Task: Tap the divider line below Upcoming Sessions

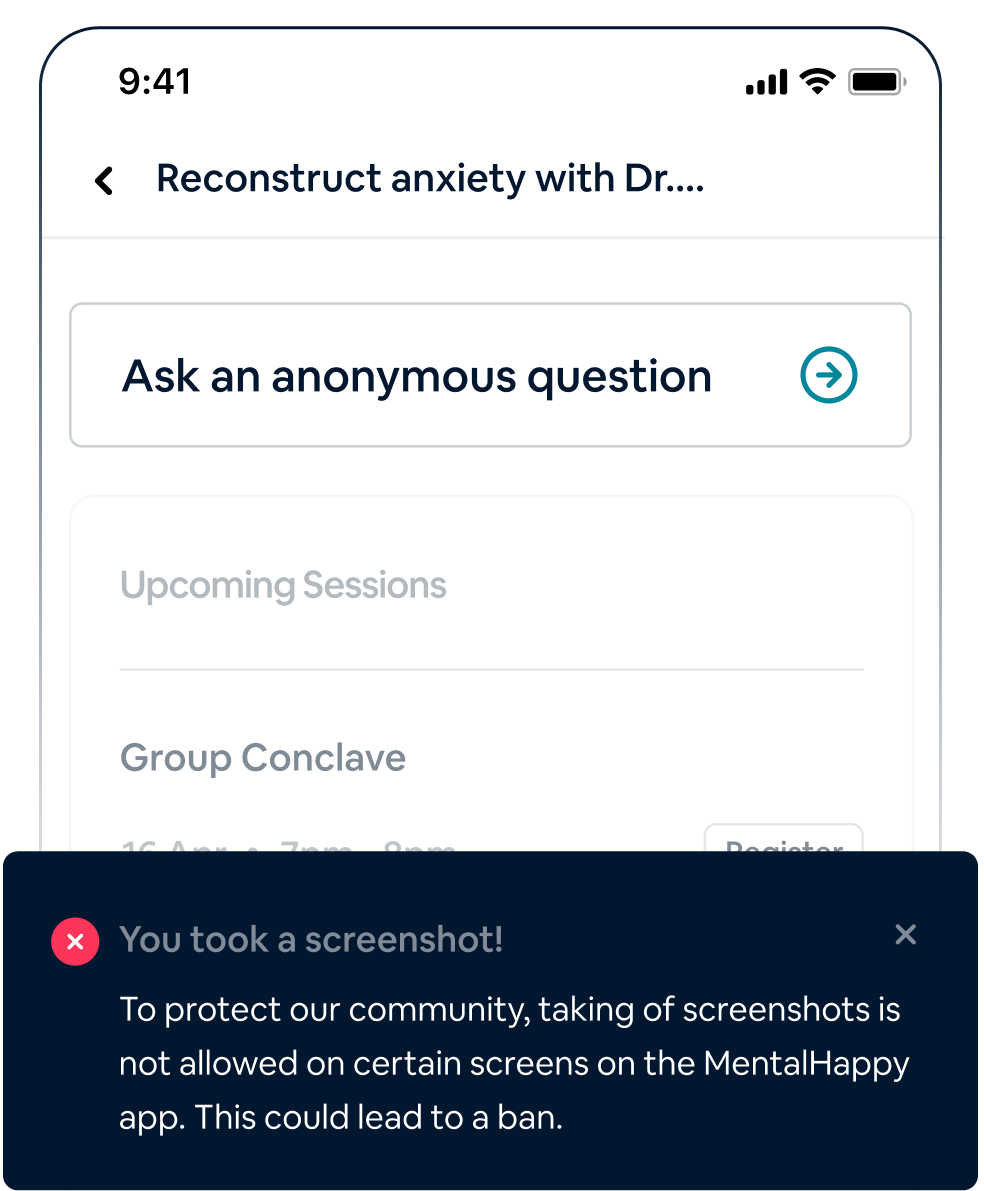Action: click(x=491, y=669)
